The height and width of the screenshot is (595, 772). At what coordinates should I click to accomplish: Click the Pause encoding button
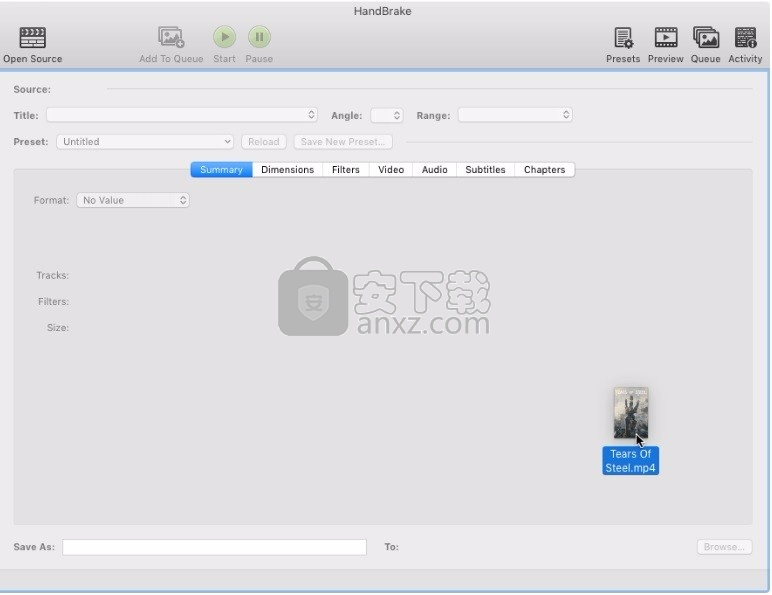(x=259, y=37)
